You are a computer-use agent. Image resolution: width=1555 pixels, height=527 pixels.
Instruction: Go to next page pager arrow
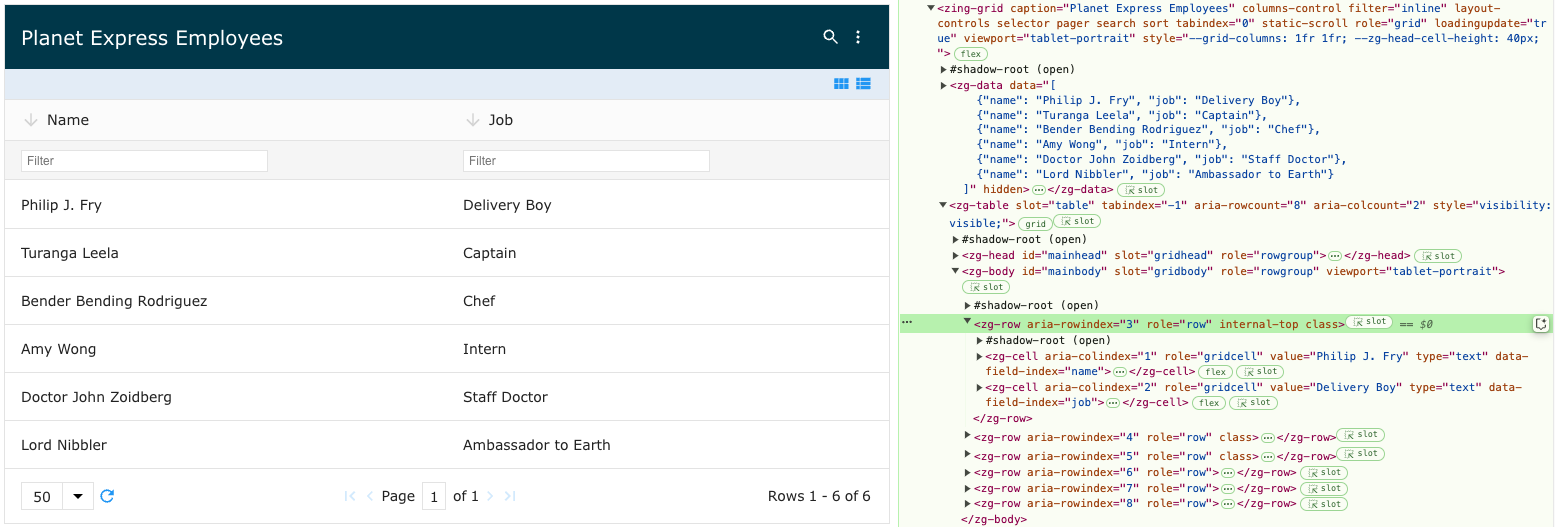(490, 496)
